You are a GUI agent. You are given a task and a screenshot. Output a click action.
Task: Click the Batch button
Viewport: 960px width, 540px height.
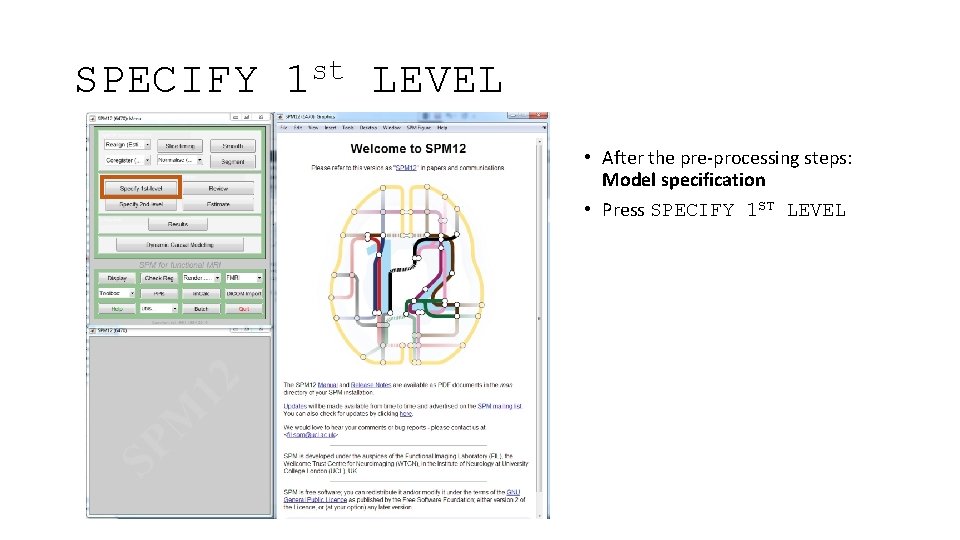201,309
